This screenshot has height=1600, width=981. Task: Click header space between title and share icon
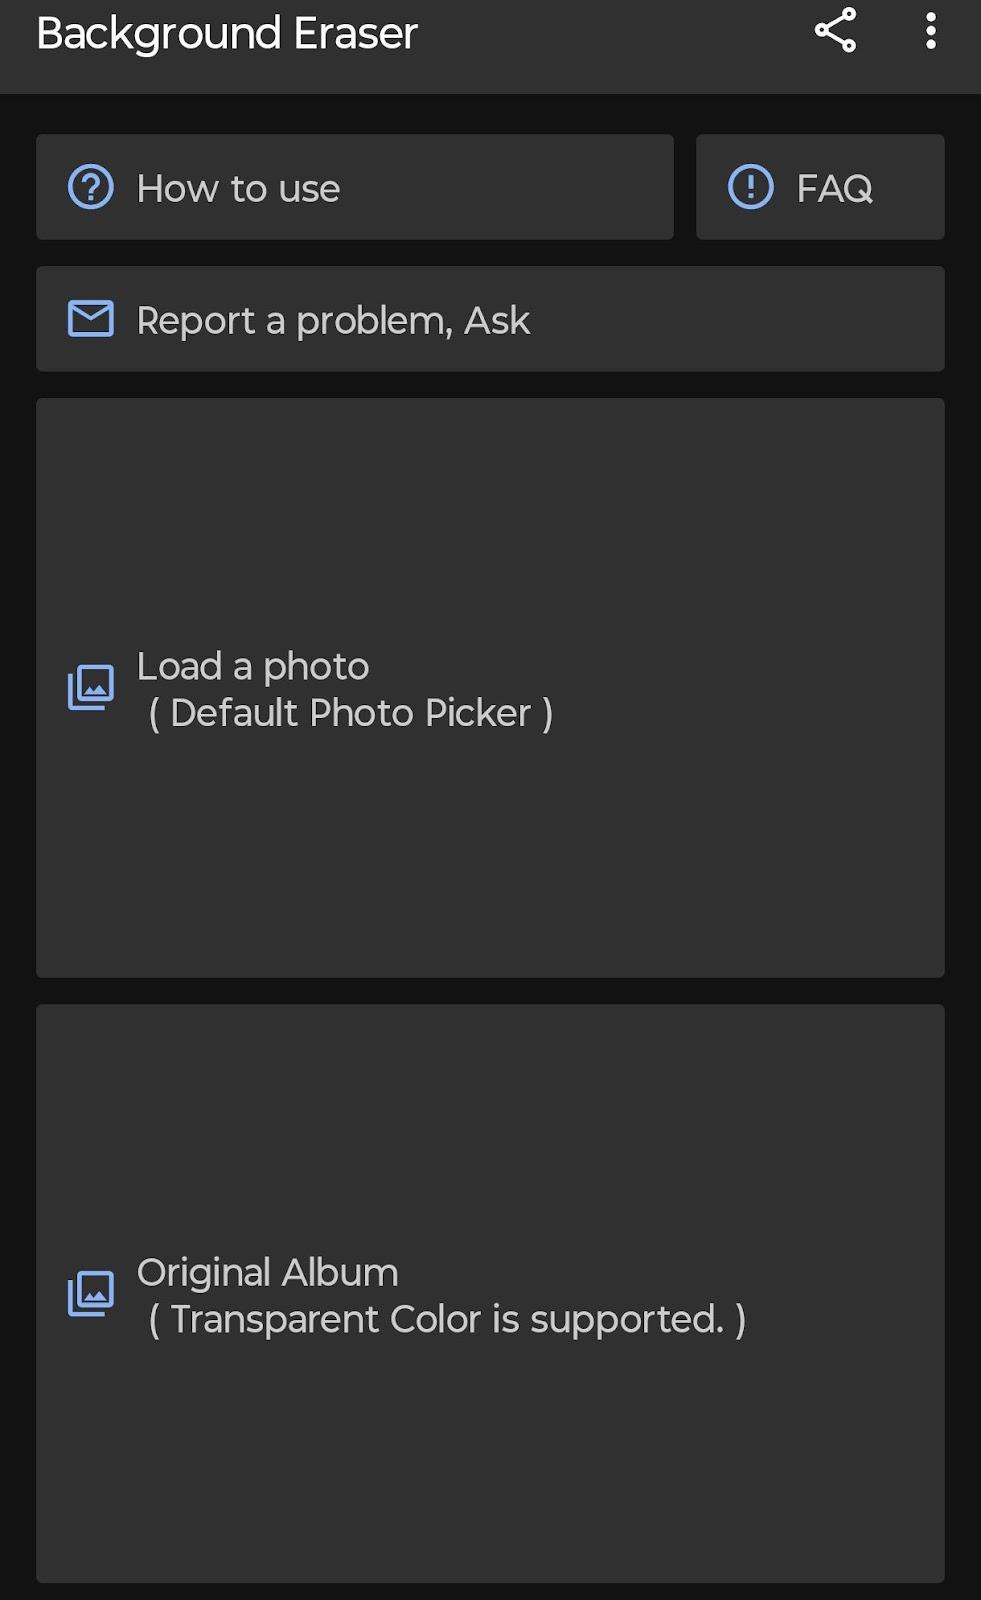[615, 33]
